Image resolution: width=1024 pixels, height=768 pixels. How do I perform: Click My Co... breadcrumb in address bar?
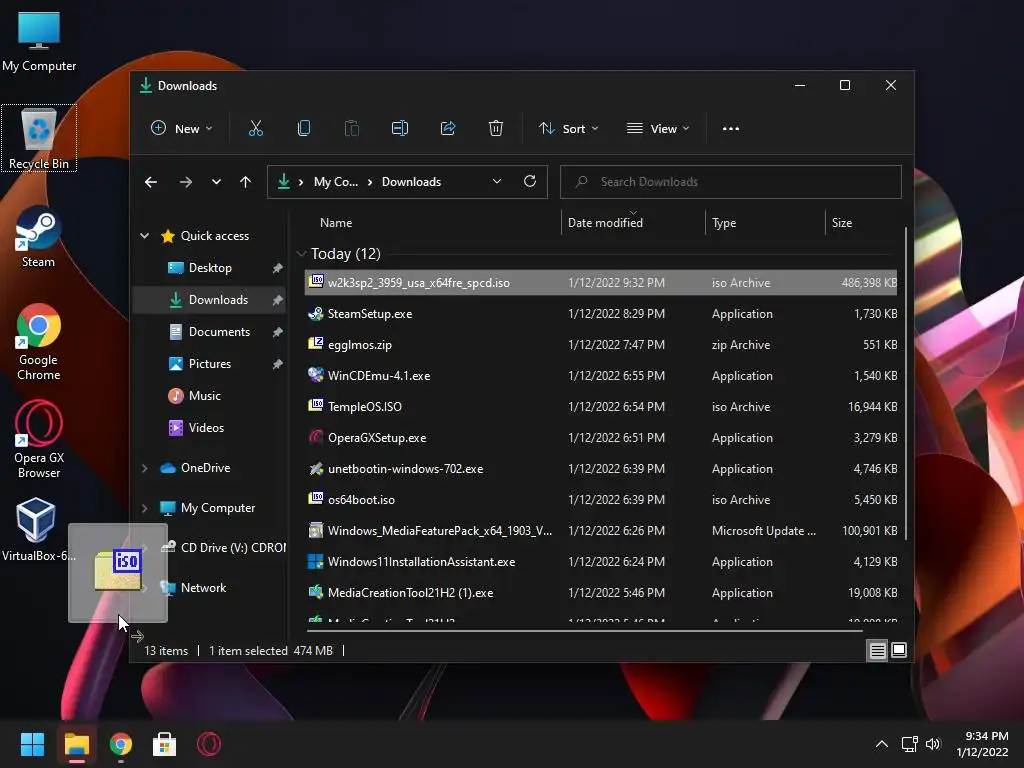pyautogui.click(x=336, y=182)
